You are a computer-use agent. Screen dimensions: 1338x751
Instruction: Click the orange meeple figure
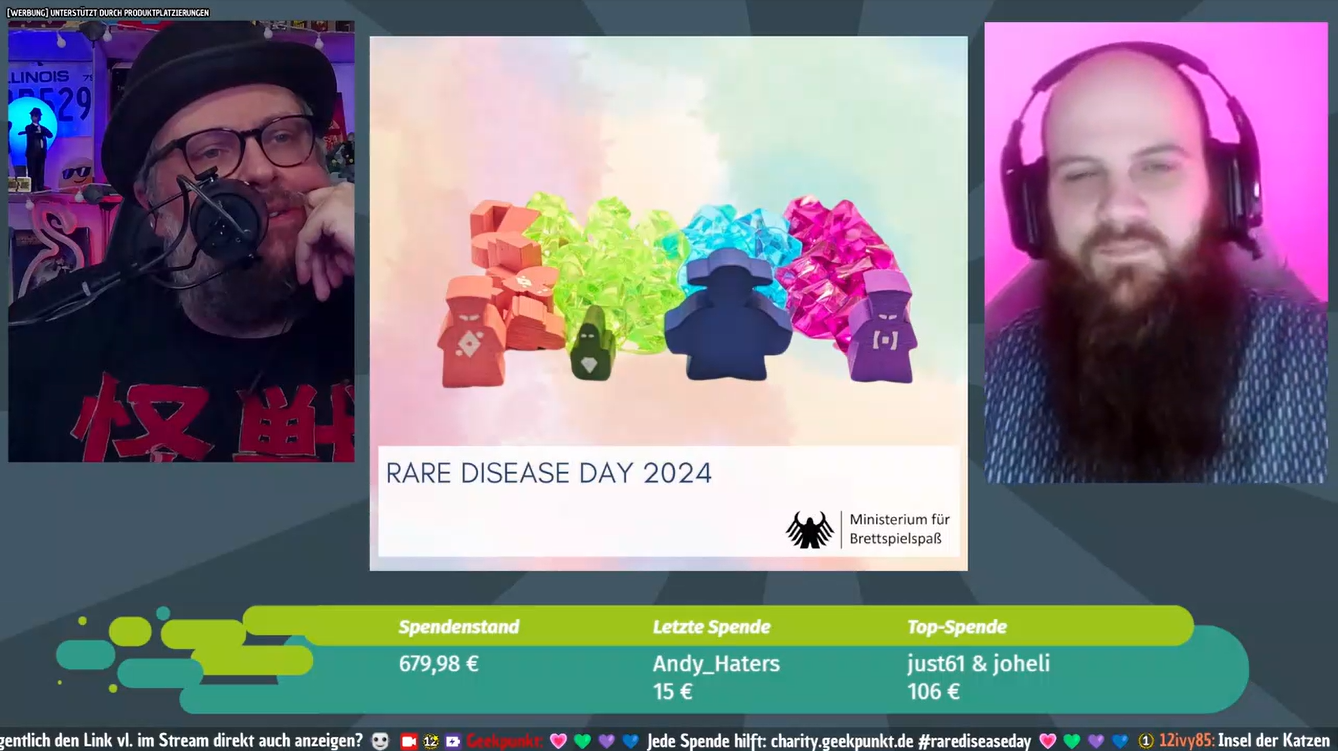point(471,332)
